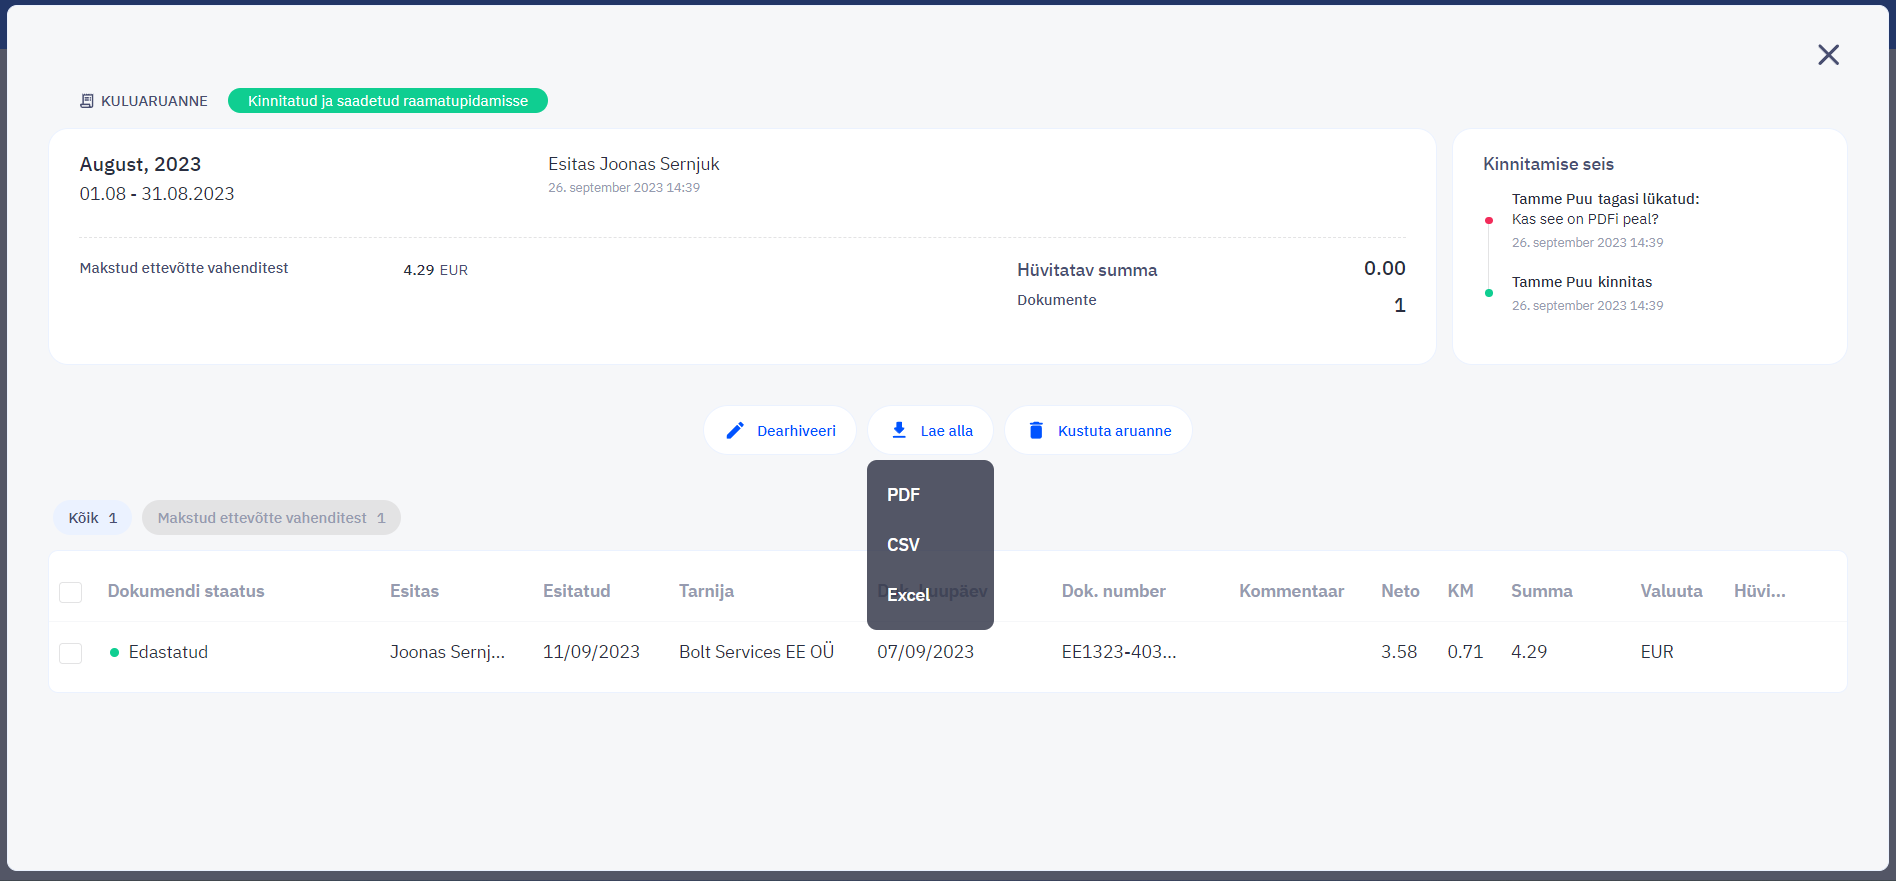Click the trash bin icon
The image size is (1896, 881).
tap(1036, 431)
